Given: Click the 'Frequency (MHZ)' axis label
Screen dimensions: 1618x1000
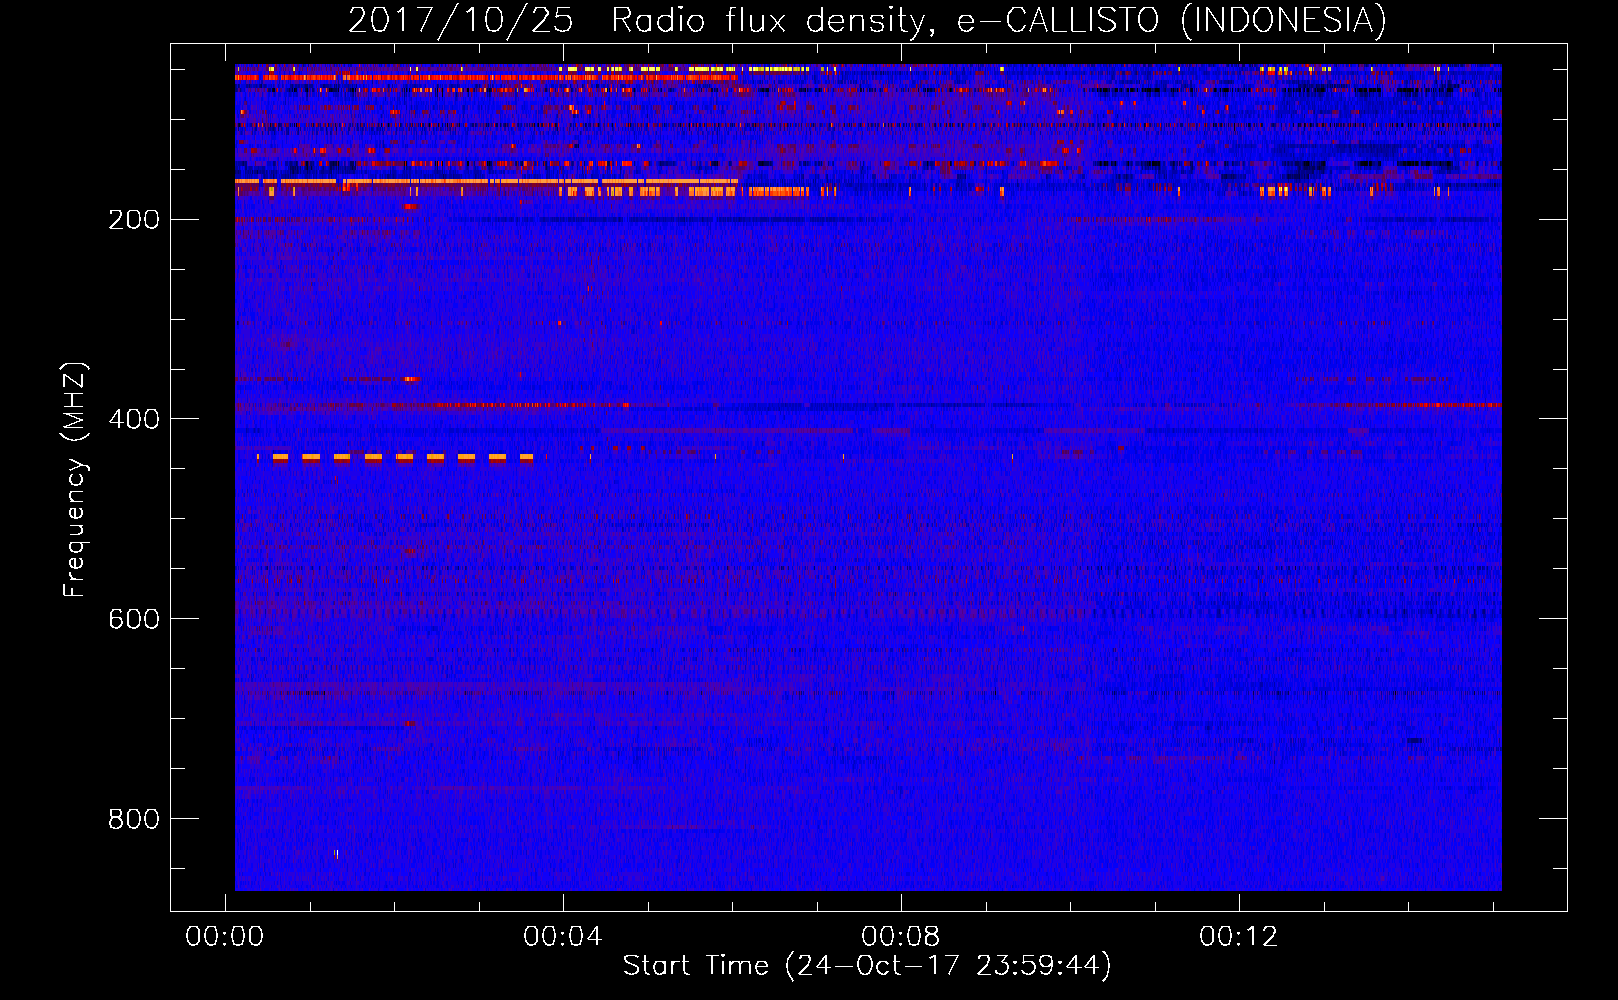Looking at the screenshot, I should tap(75, 479).
